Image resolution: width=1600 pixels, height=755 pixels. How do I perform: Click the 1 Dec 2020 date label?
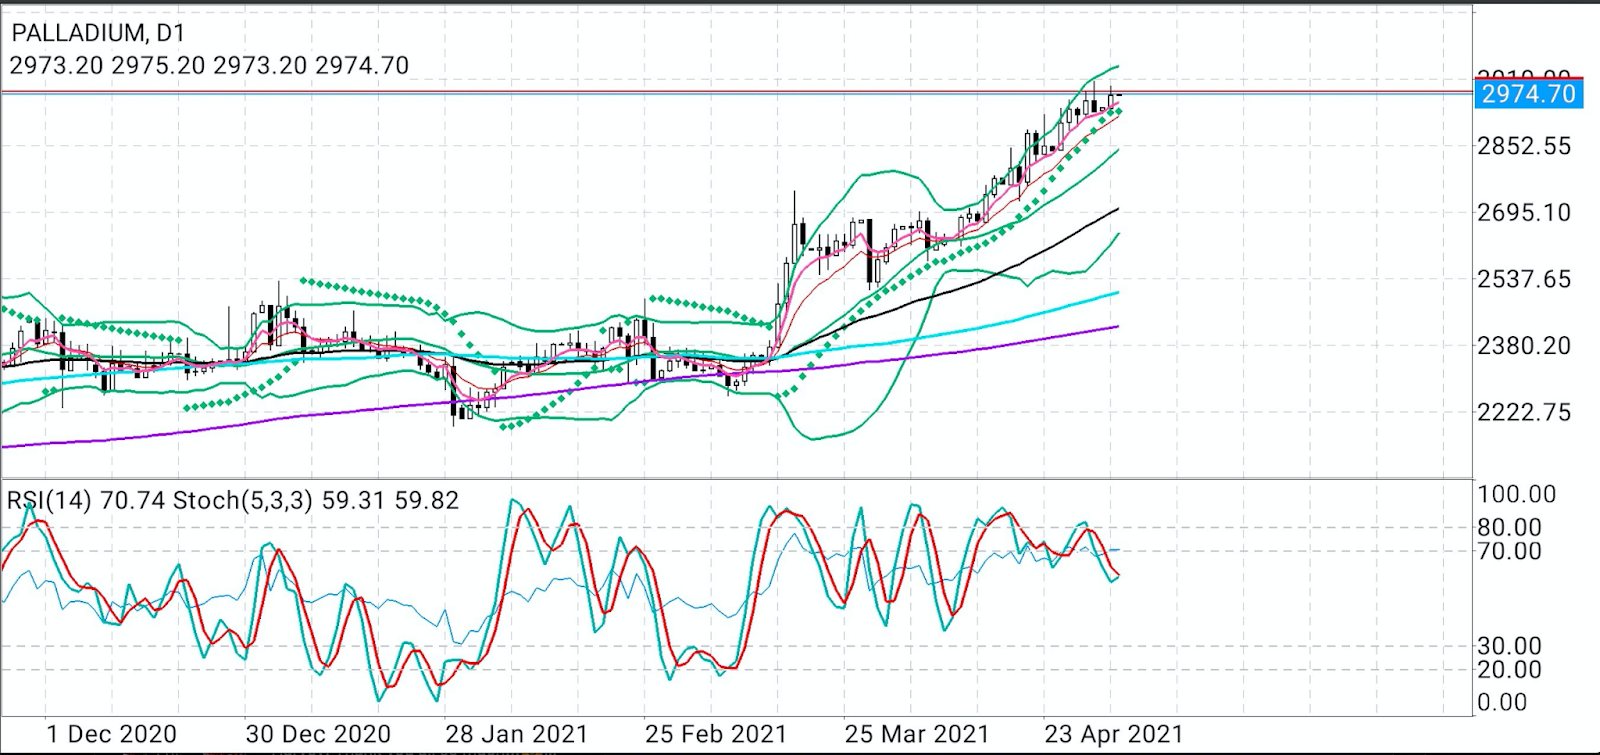tap(111, 734)
